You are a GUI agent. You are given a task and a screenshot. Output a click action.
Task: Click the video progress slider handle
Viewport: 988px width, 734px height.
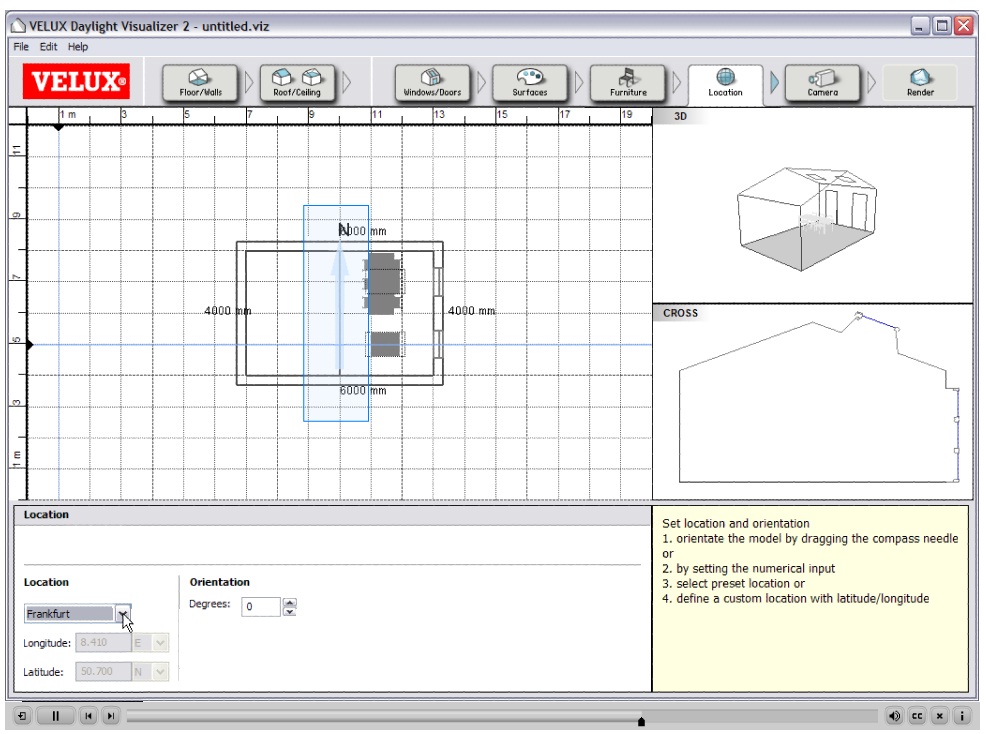641,721
